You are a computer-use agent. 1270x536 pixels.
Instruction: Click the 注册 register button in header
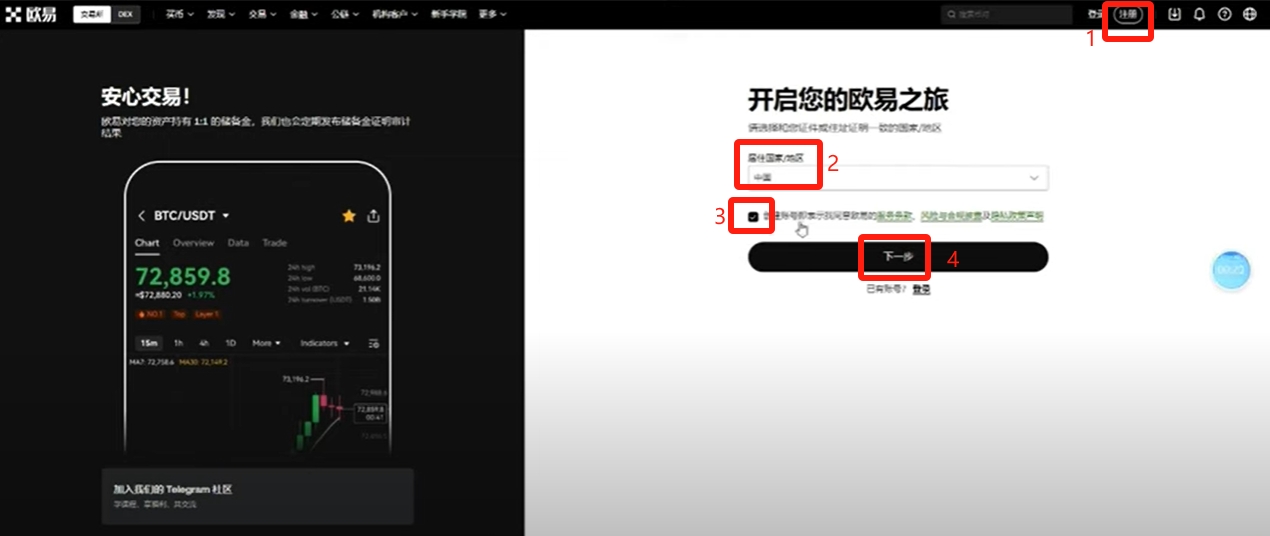click(x=1128, y=15)
